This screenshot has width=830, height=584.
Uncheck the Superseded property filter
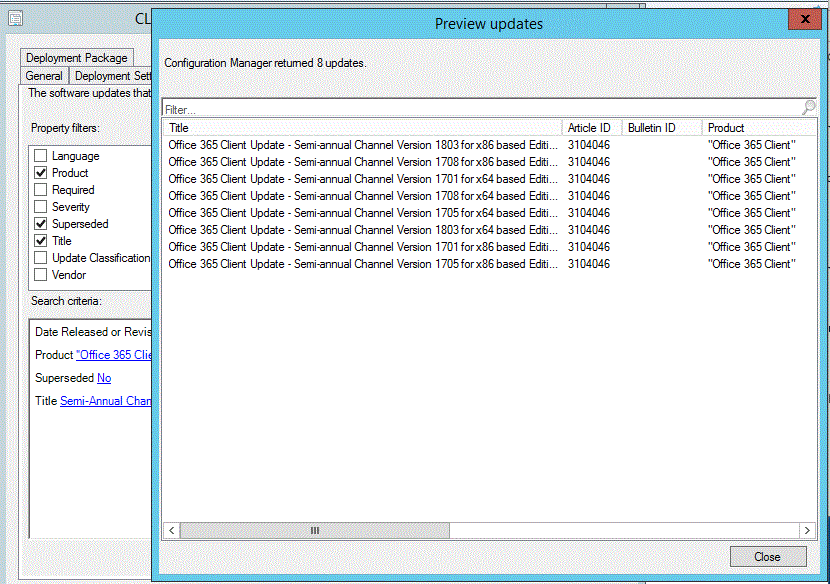tap(40, 223)
